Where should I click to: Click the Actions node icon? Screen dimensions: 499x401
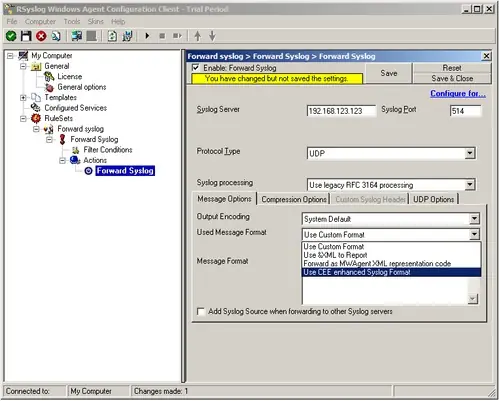click(x=75, y=160)
